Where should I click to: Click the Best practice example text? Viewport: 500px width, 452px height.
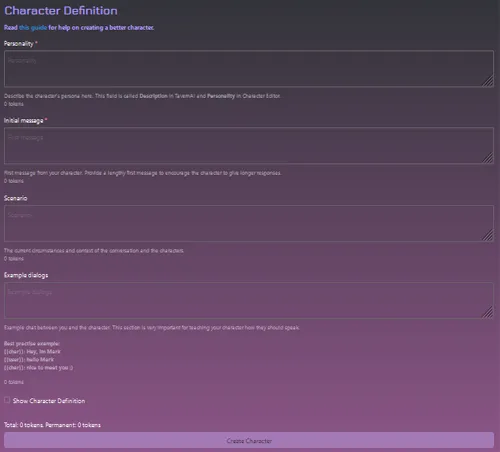(32, 344)
